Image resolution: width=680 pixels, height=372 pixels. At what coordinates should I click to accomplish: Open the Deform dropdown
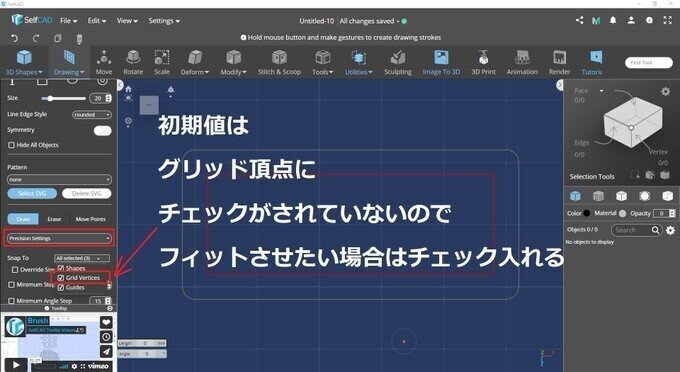click(195, 62)
